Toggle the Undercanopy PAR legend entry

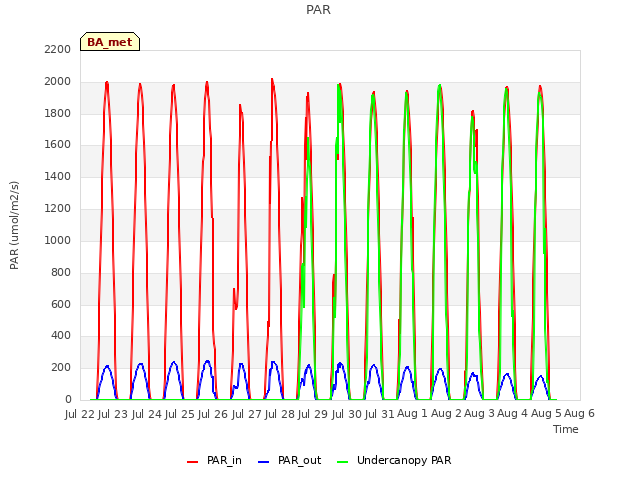pos(394,460)
